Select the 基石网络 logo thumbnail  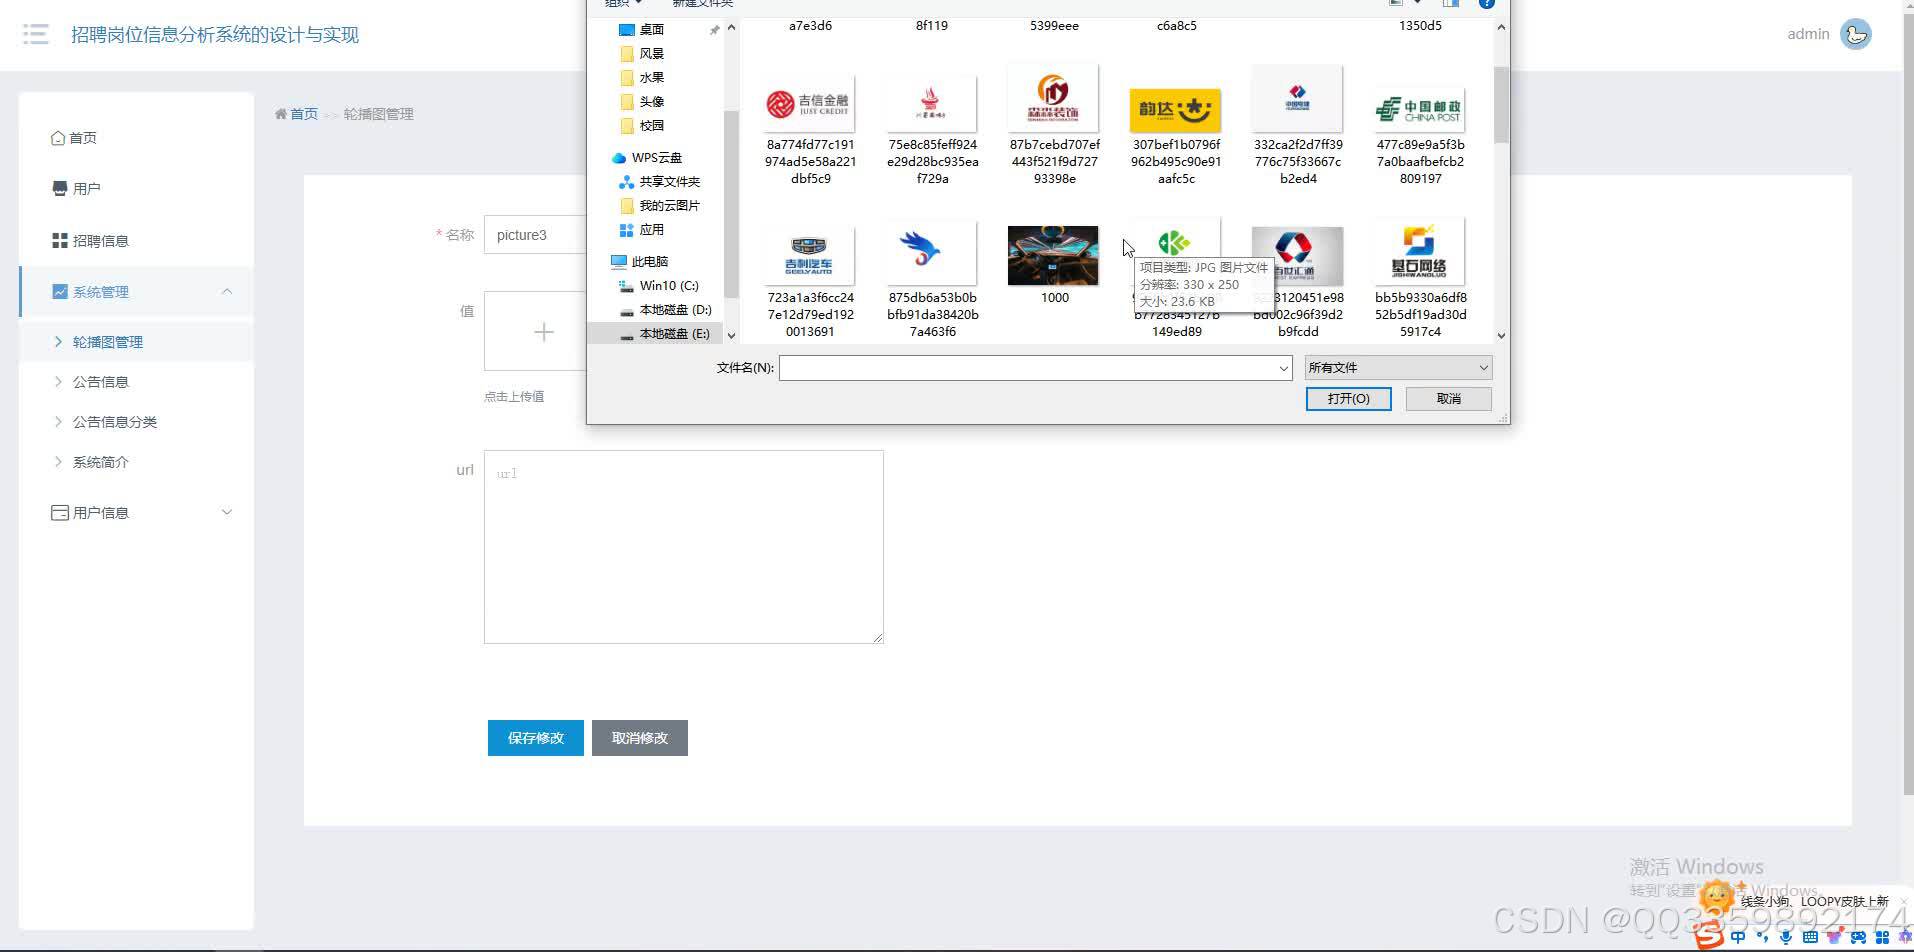coord(1420,252)
